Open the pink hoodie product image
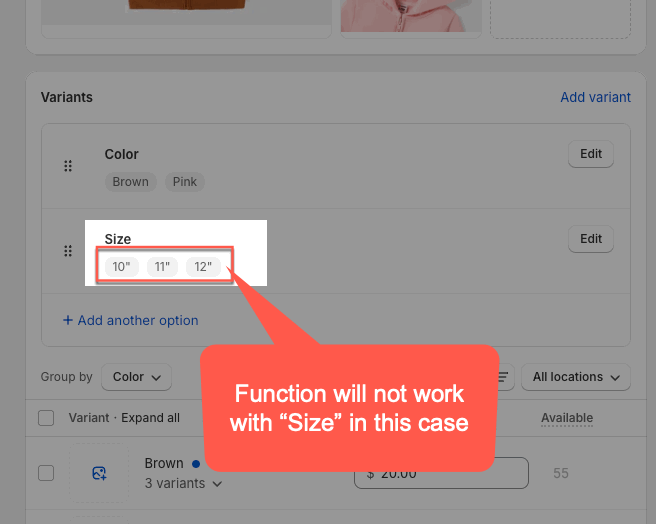 [x=411, y=16]
